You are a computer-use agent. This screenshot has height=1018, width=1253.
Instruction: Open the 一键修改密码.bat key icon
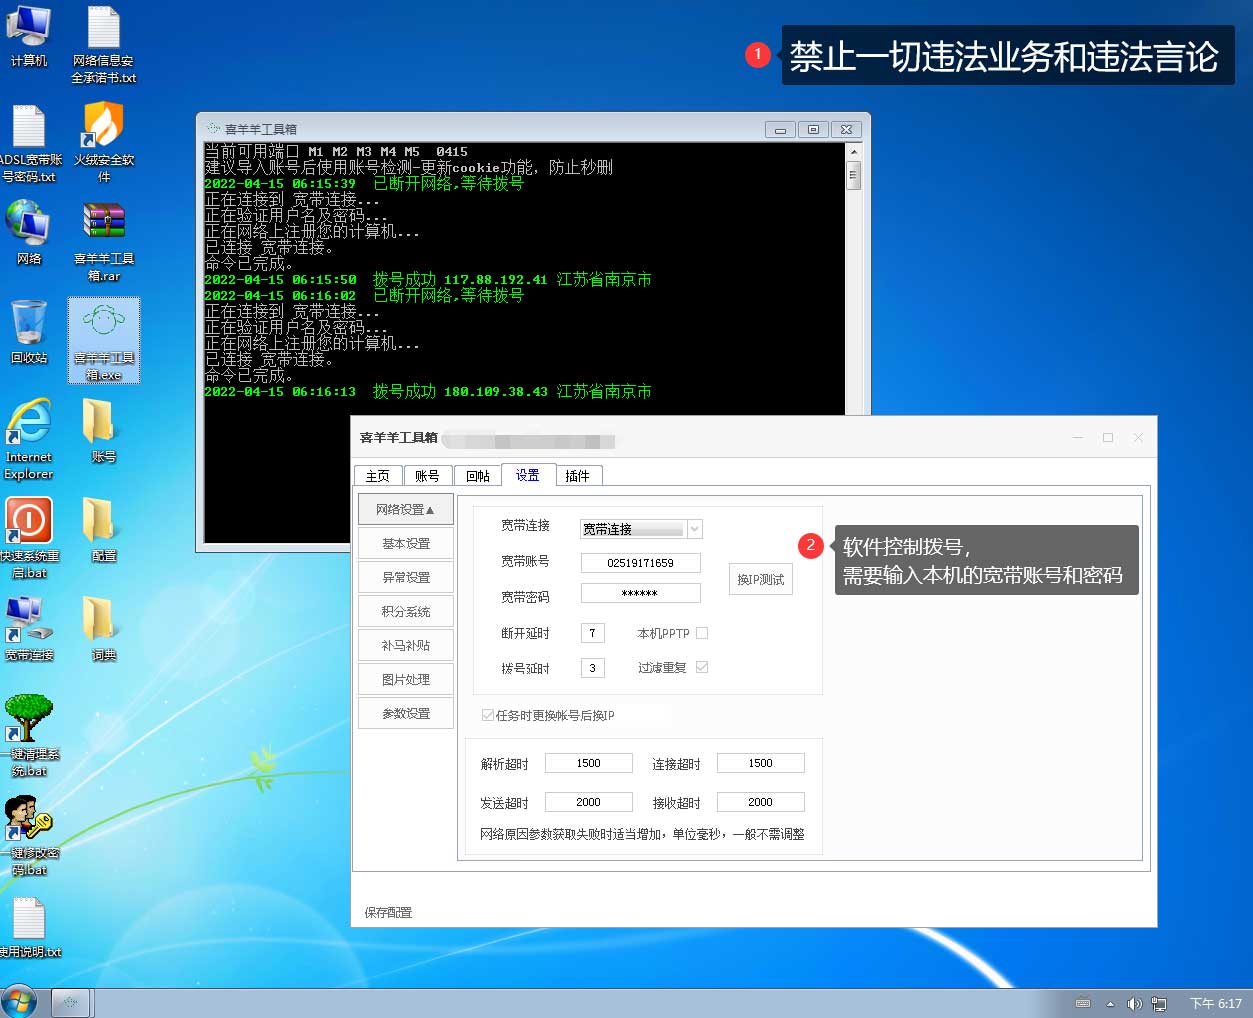[x=29, y=820]
